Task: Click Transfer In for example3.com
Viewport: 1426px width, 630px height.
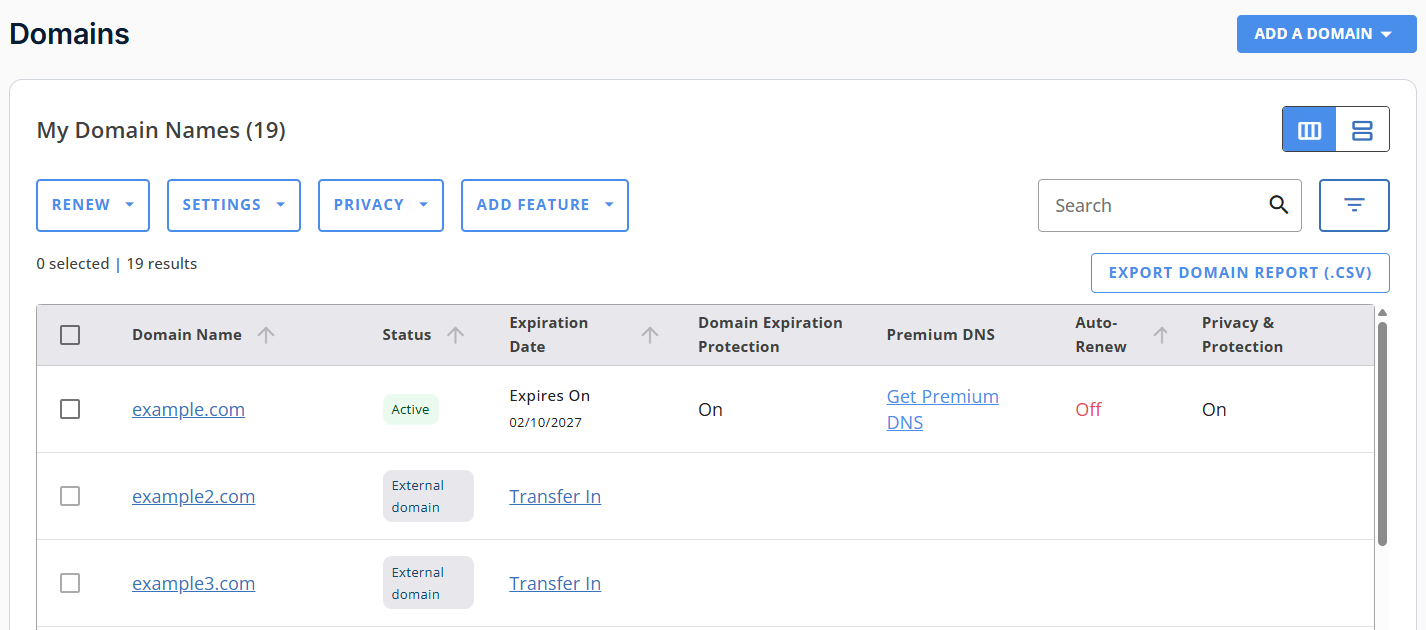Action: click(555, 584)
